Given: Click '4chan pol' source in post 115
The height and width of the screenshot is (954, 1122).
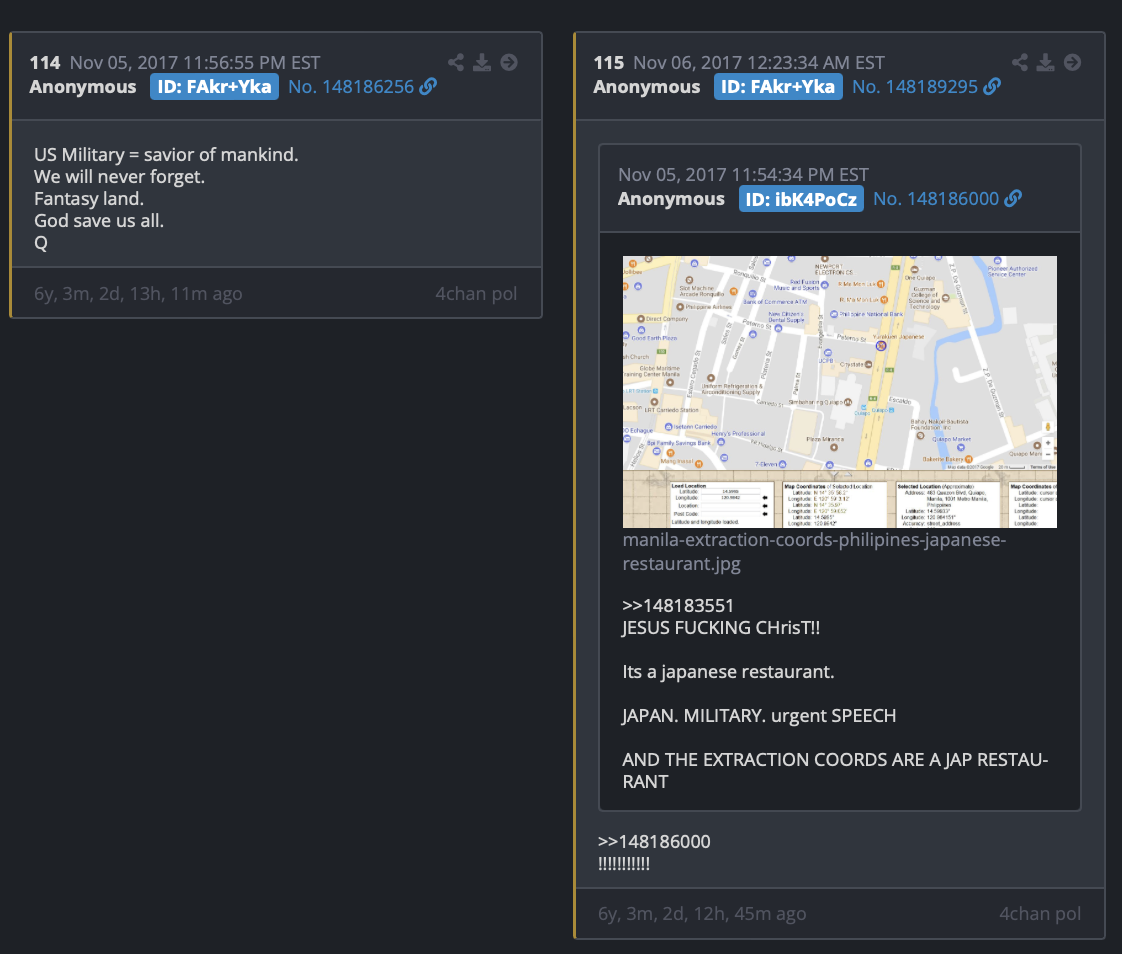Looking at the screenshot, I should pos(1040,914).
